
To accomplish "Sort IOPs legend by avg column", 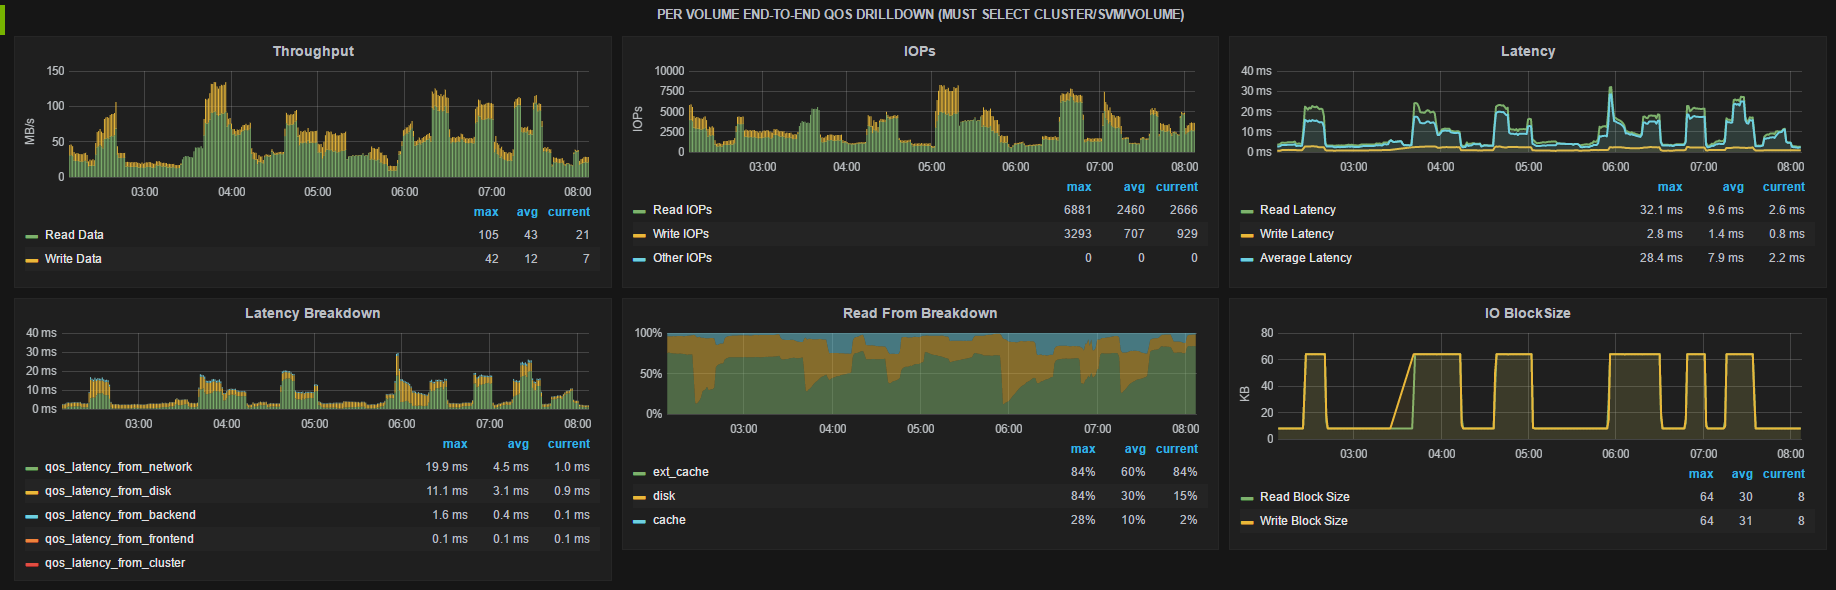I will pyautogui.click(x=1134, y=187).
